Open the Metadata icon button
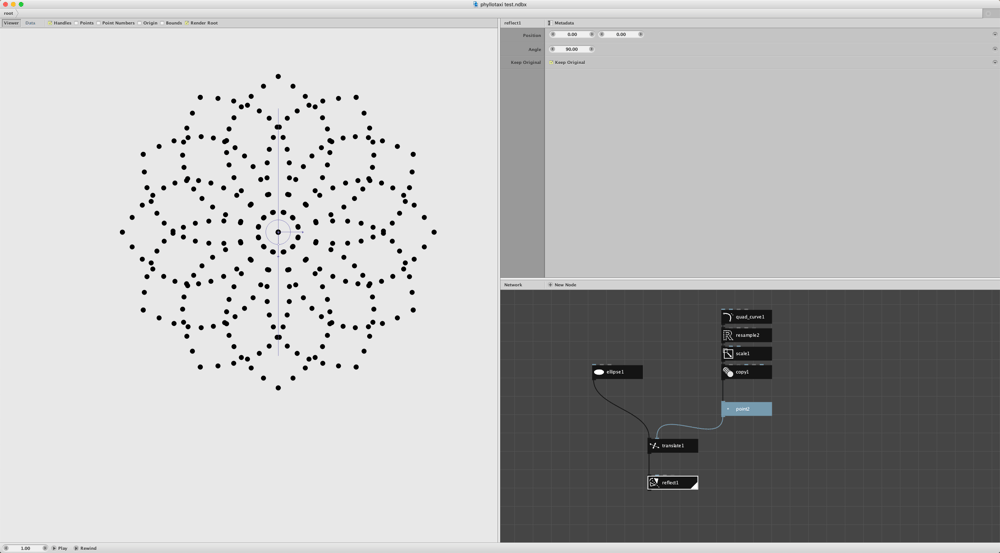This screenshot has height=553, width=1000. (549, 23)
